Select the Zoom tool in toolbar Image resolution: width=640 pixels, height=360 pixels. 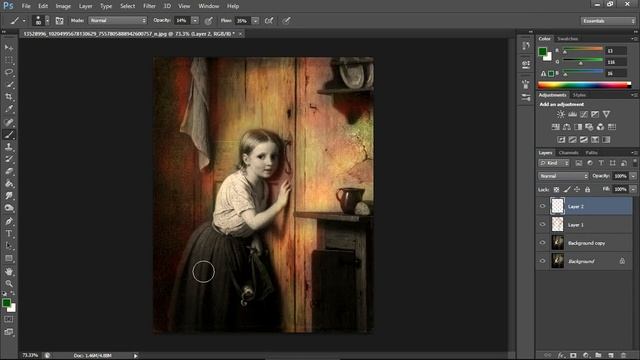9,283
